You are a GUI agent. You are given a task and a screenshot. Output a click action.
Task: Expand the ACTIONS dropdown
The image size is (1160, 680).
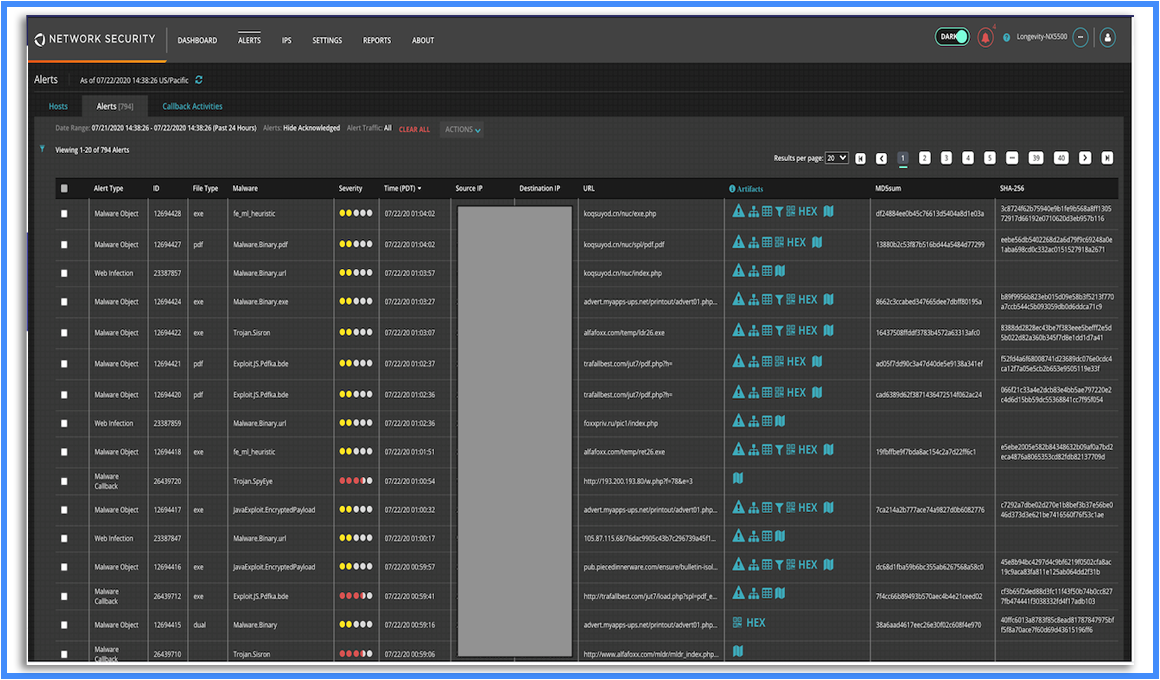tap(462, 130)
